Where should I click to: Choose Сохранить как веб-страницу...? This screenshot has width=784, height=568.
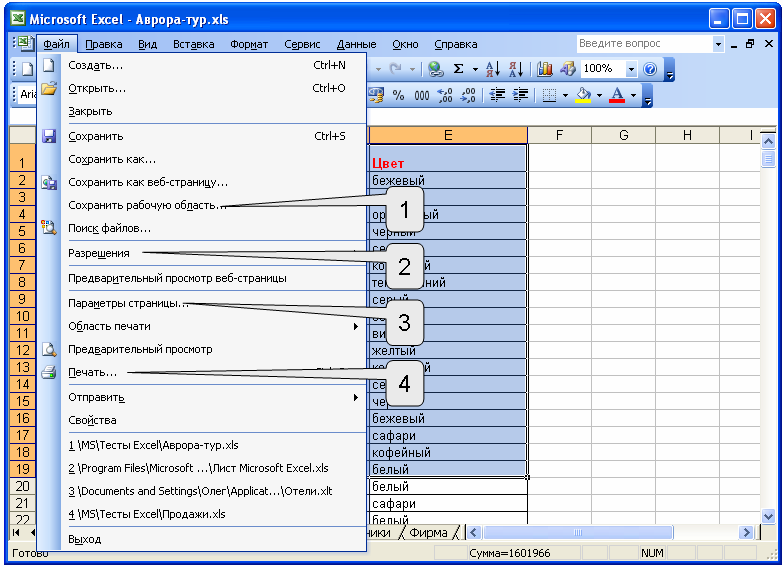click(202, 182)
